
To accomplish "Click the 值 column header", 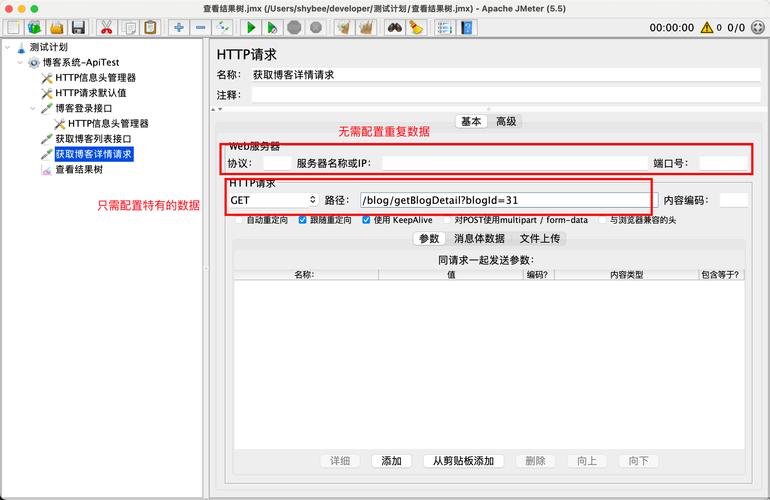I will (x=451, y=275).
